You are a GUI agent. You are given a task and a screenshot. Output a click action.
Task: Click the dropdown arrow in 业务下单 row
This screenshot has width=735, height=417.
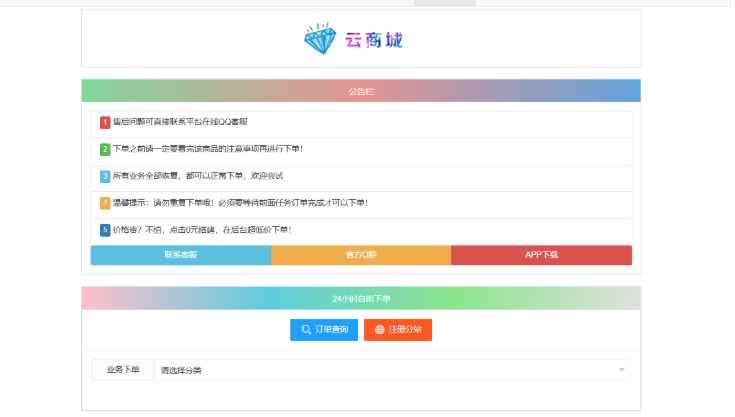[621, 370]
